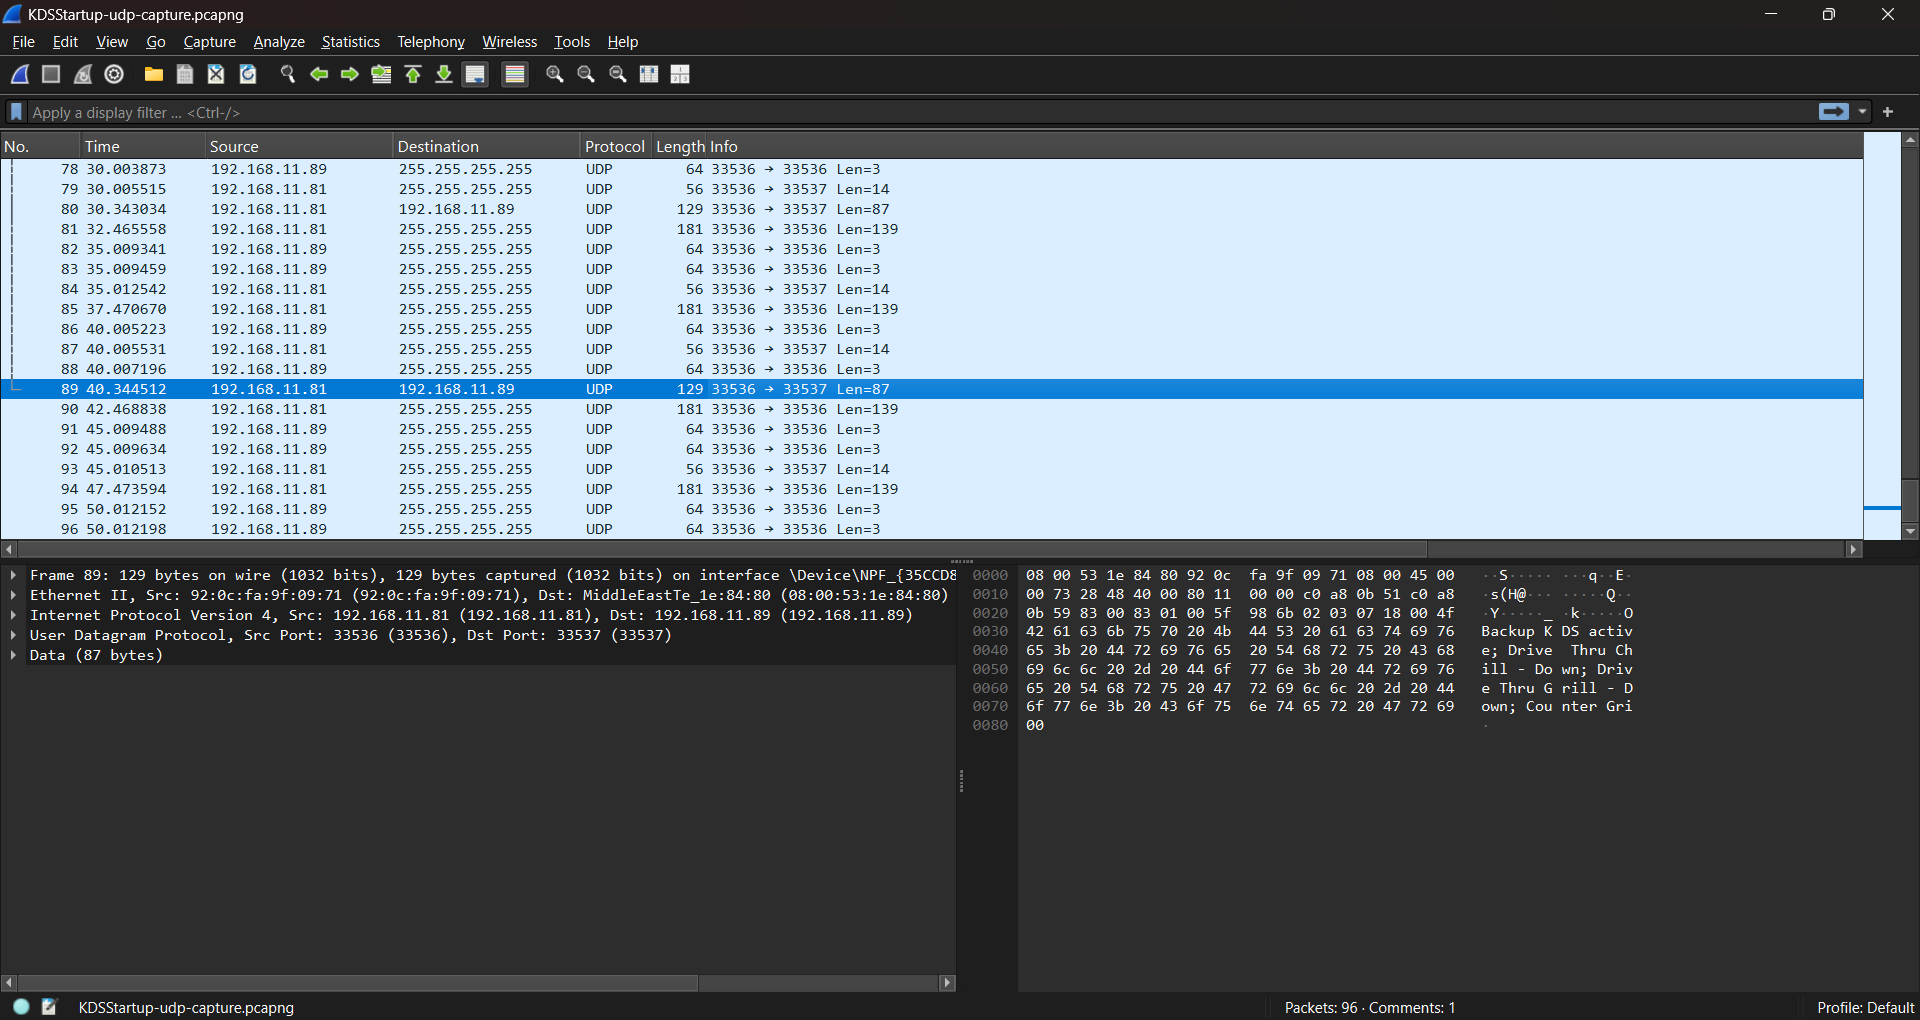Sort packets by Protocol column

615,146
